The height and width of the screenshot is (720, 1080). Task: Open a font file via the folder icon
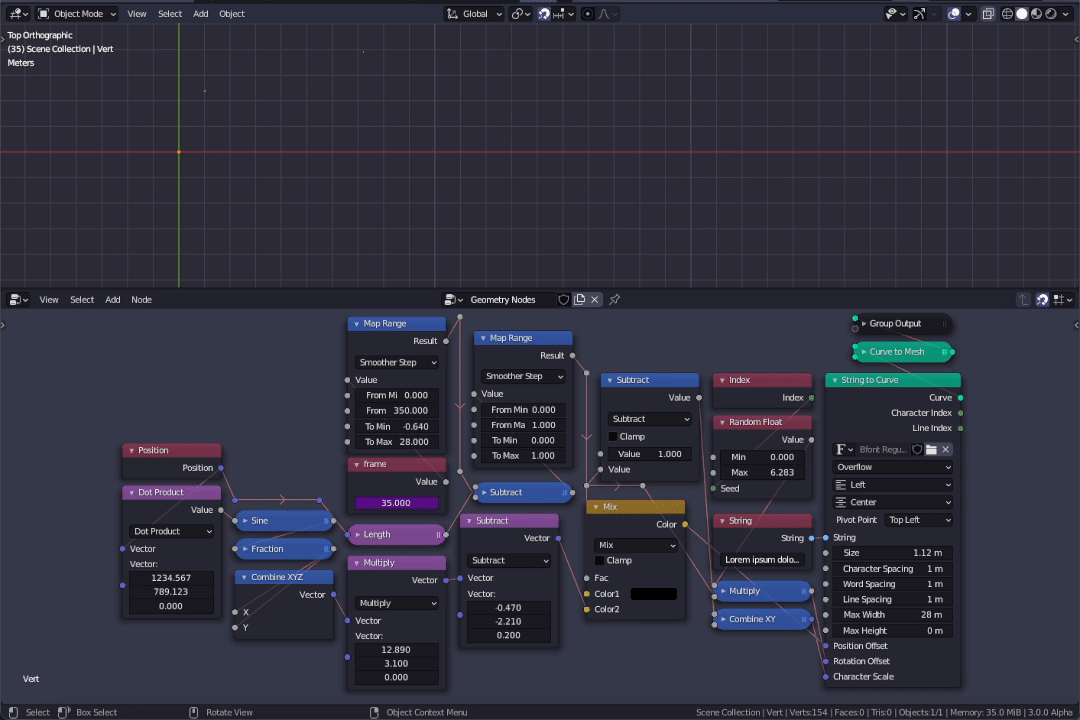pyautogui.click(x=931, y=449)
